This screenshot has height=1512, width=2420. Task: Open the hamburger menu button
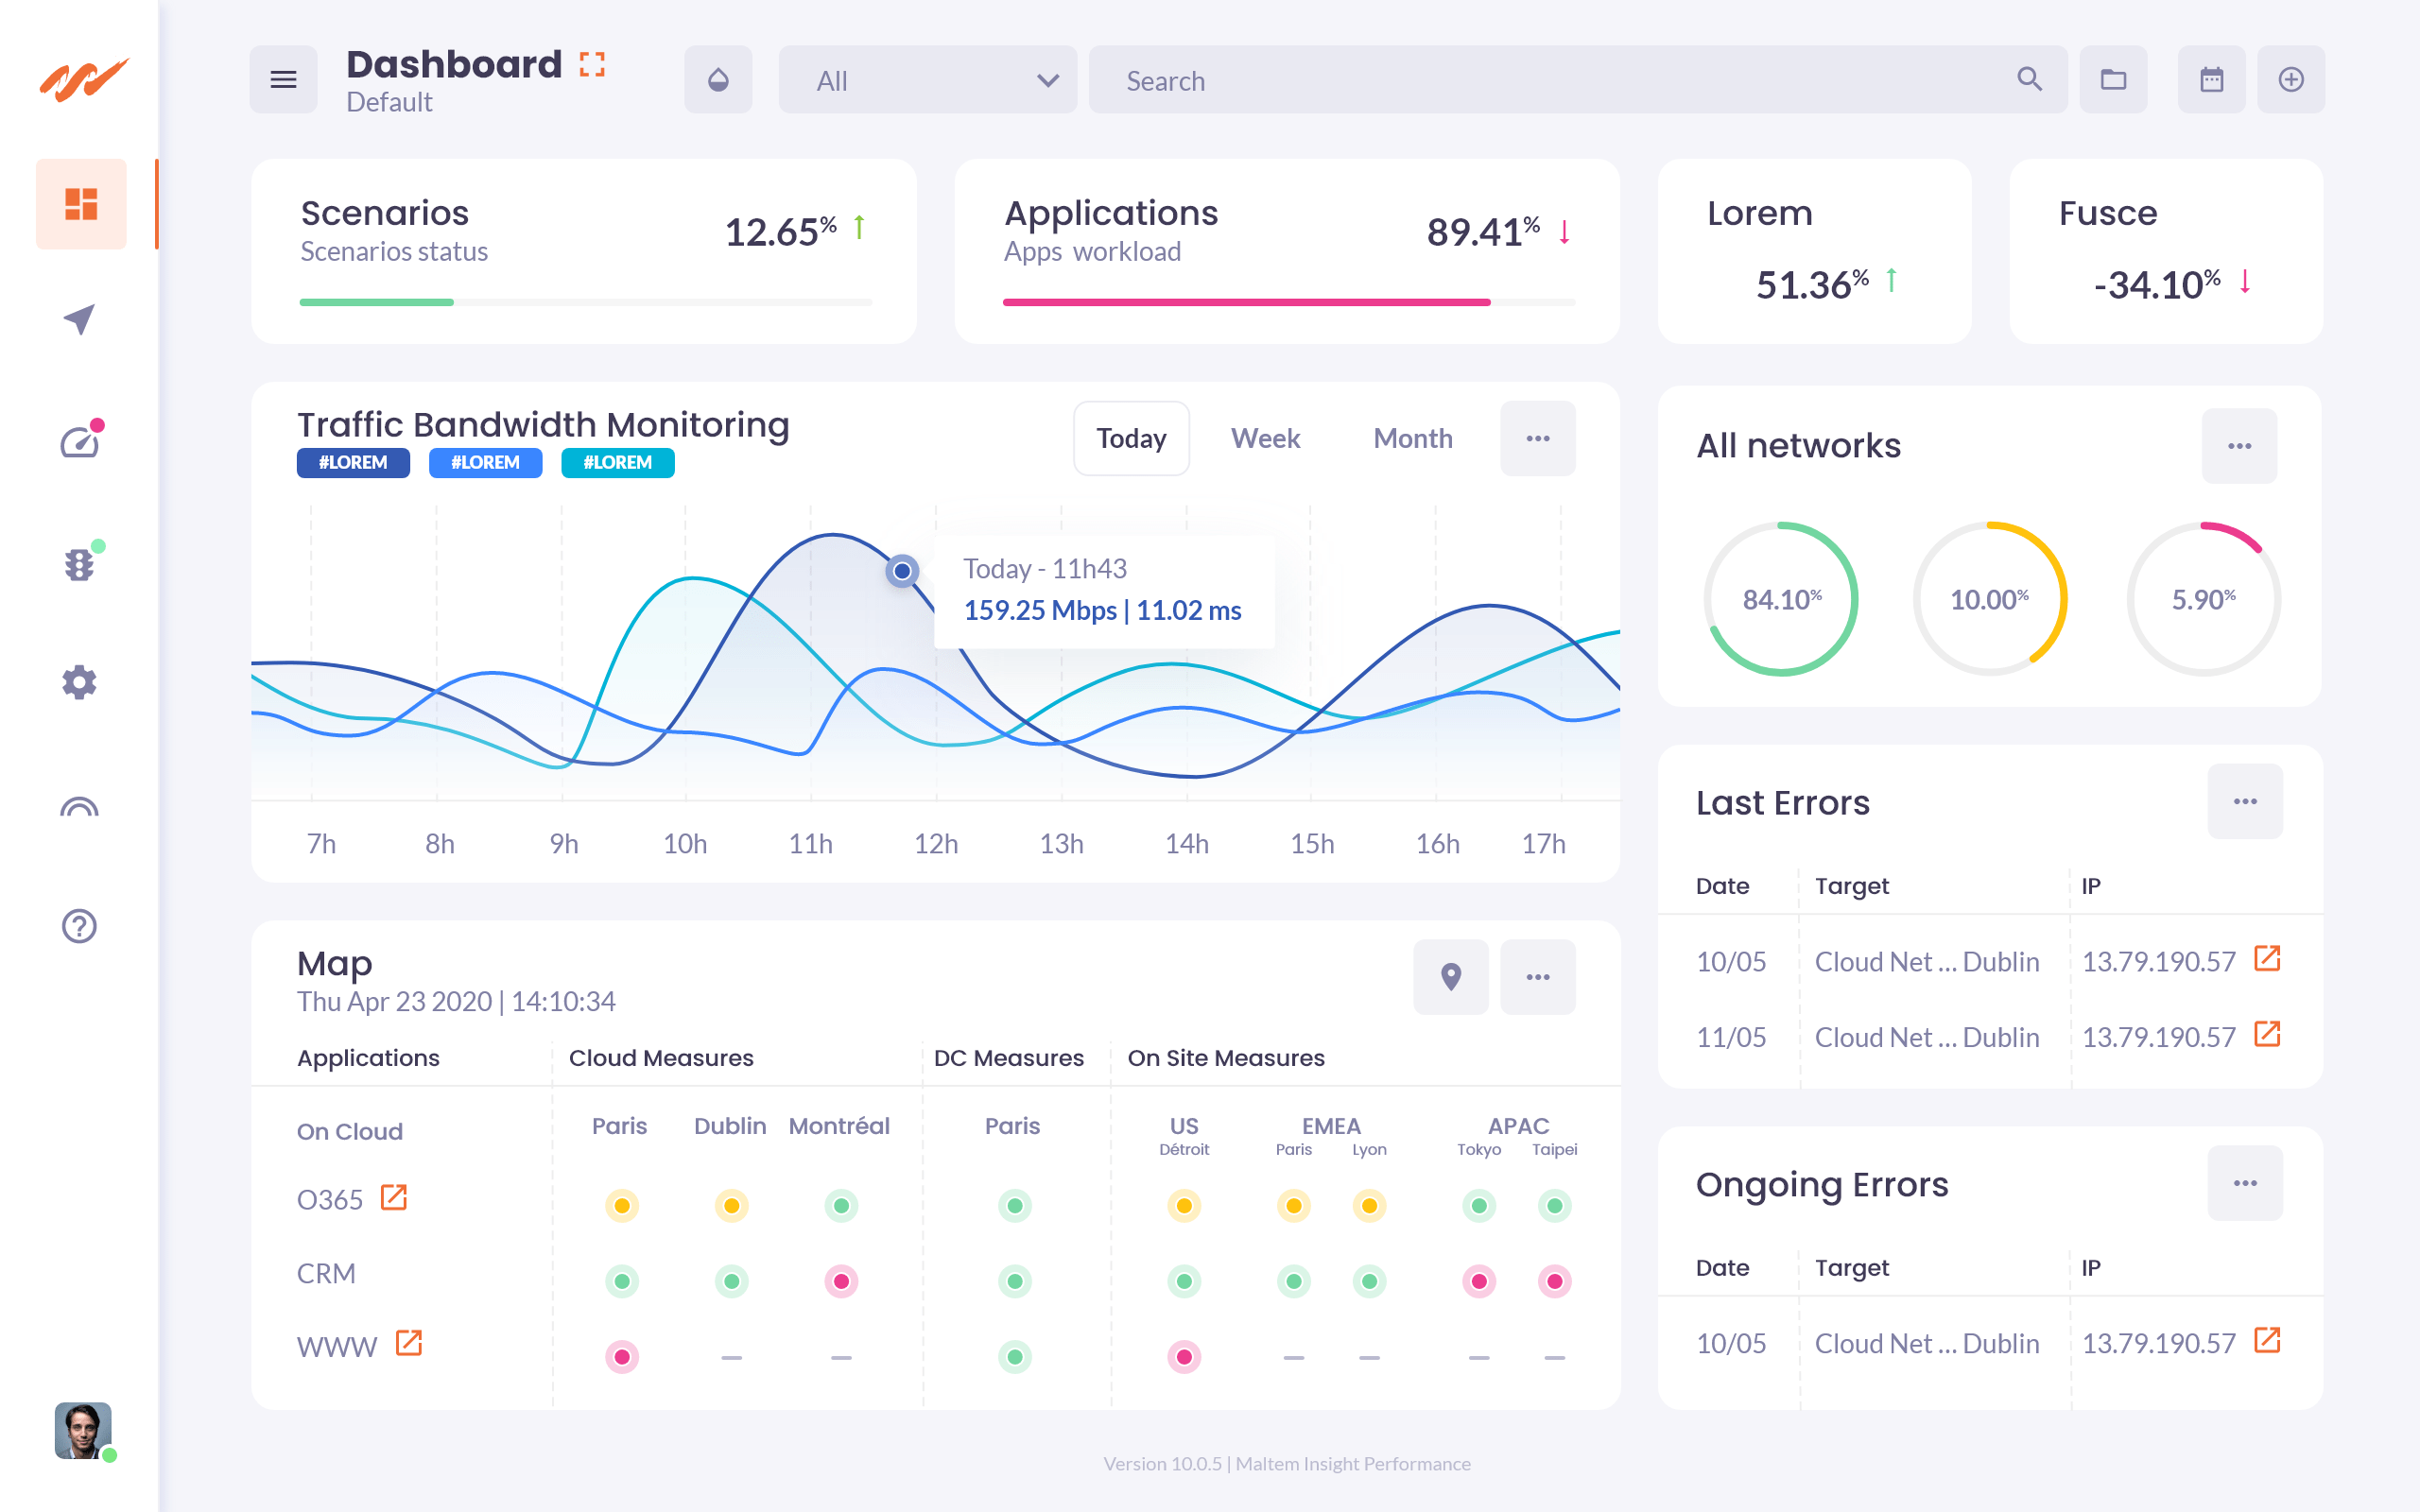coord(283,79)
